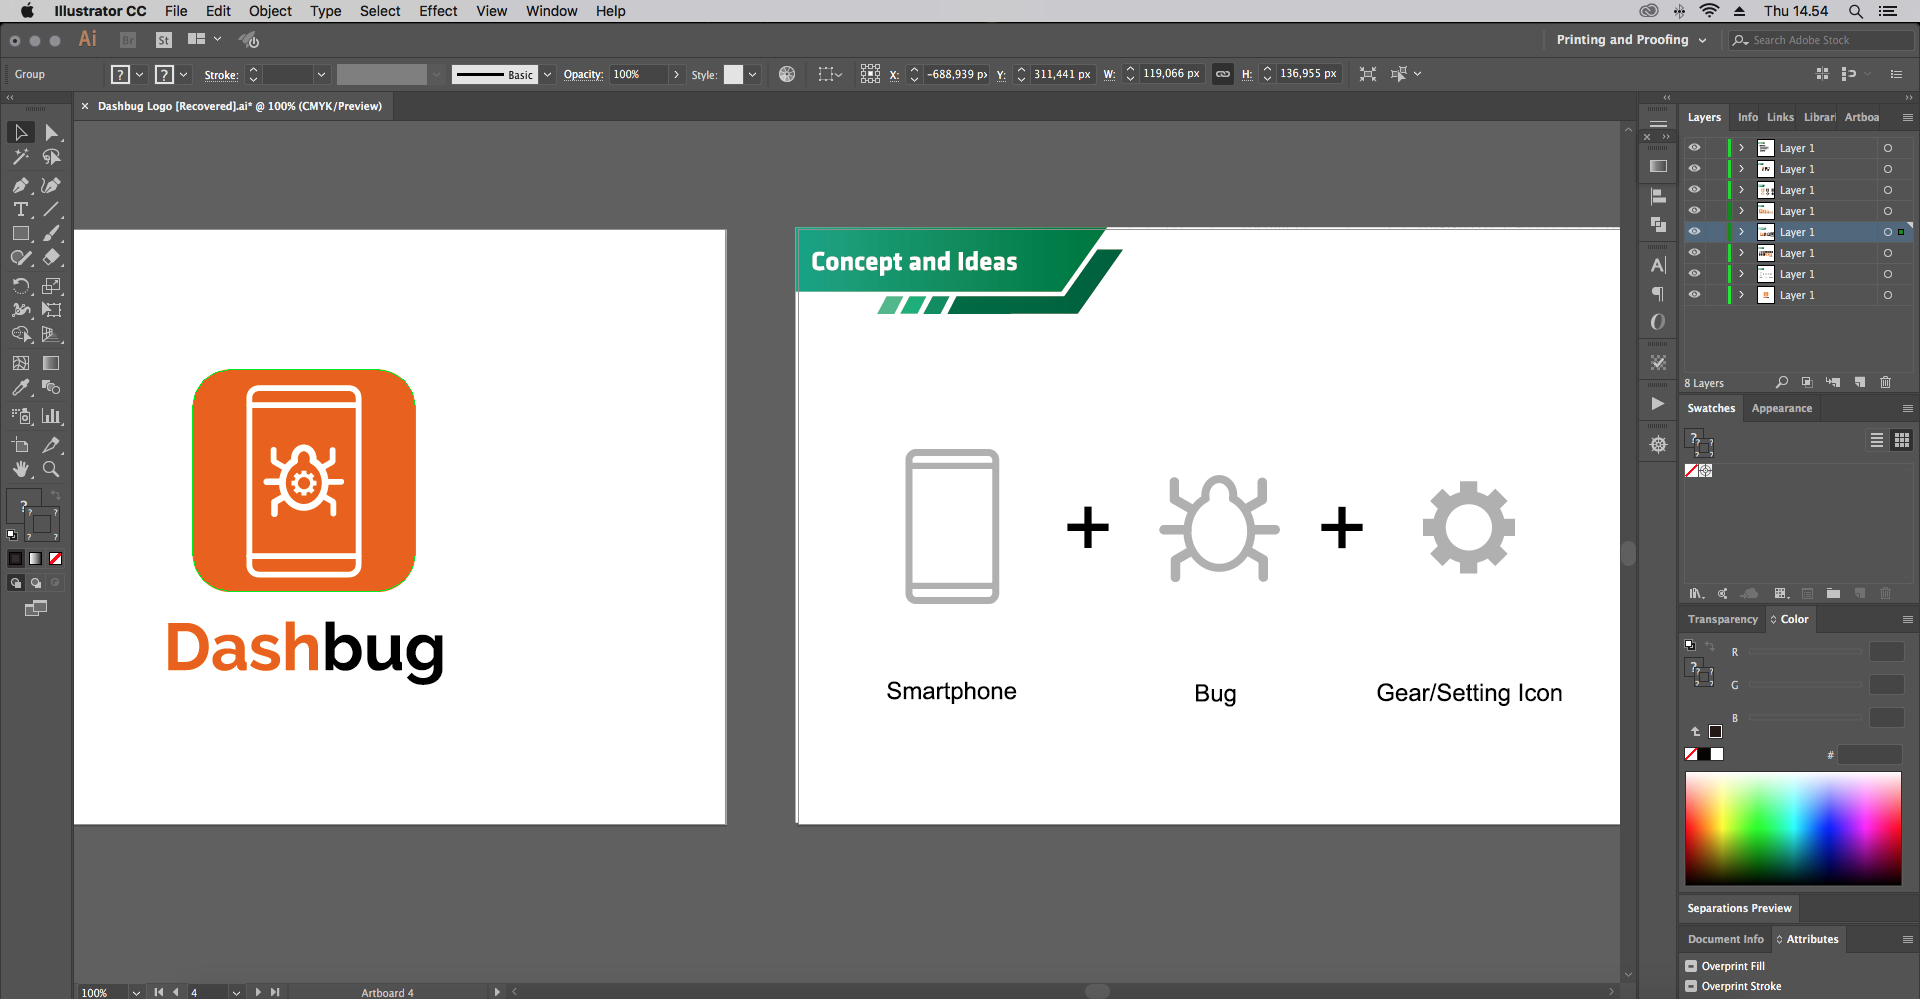
Task: Select the Rectangle tool
Action: 21,234
